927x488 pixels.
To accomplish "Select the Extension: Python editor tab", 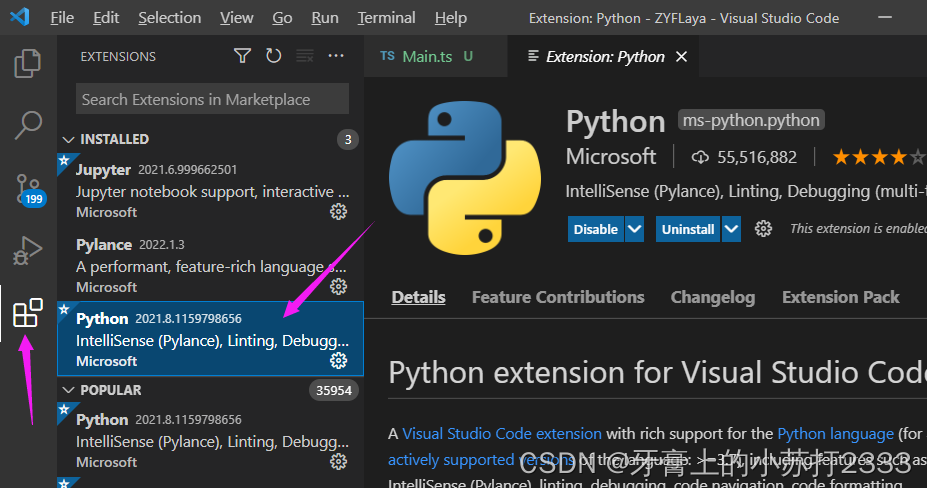I will (603, 56).
